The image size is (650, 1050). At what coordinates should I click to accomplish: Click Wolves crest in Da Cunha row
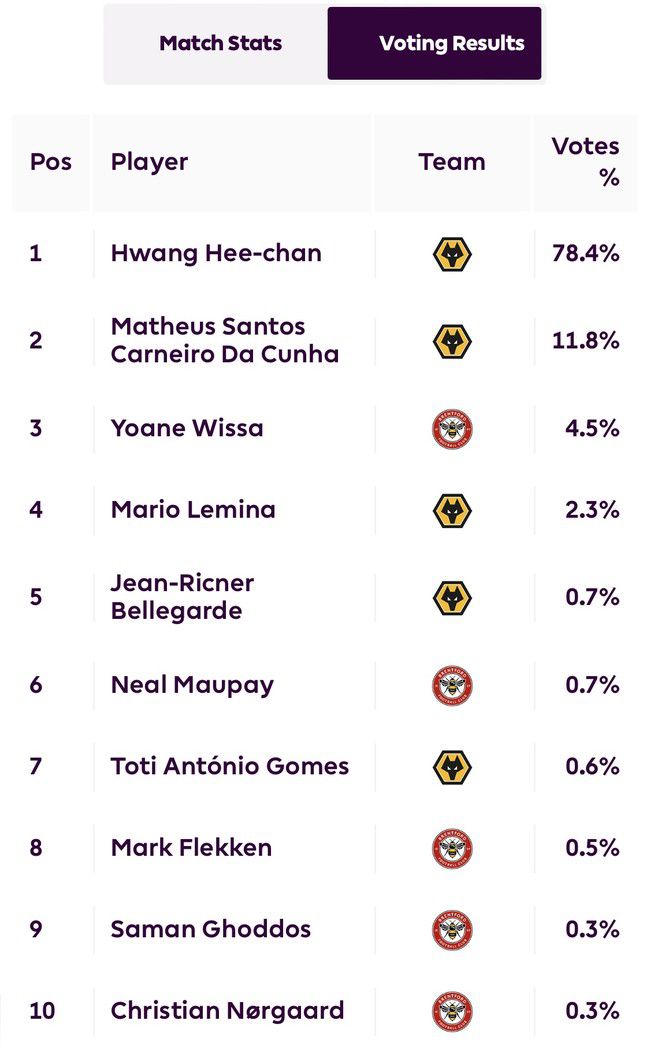coord(452,341)
